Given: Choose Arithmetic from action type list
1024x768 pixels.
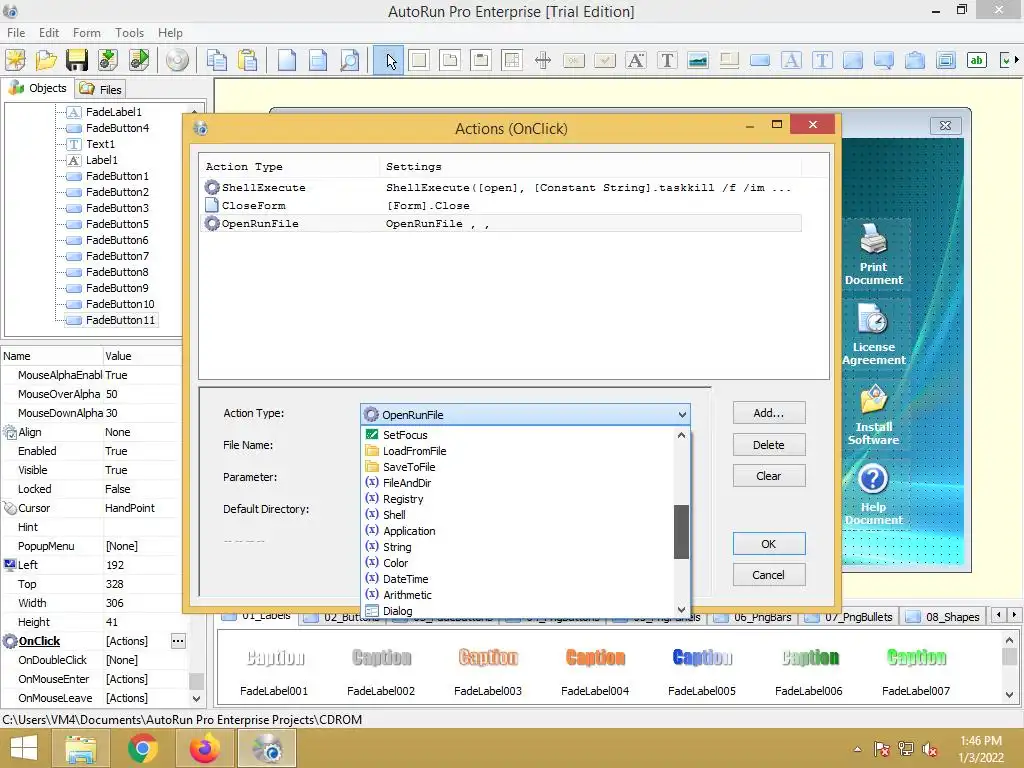Looking at the screenshot, I should coord(519,595).
